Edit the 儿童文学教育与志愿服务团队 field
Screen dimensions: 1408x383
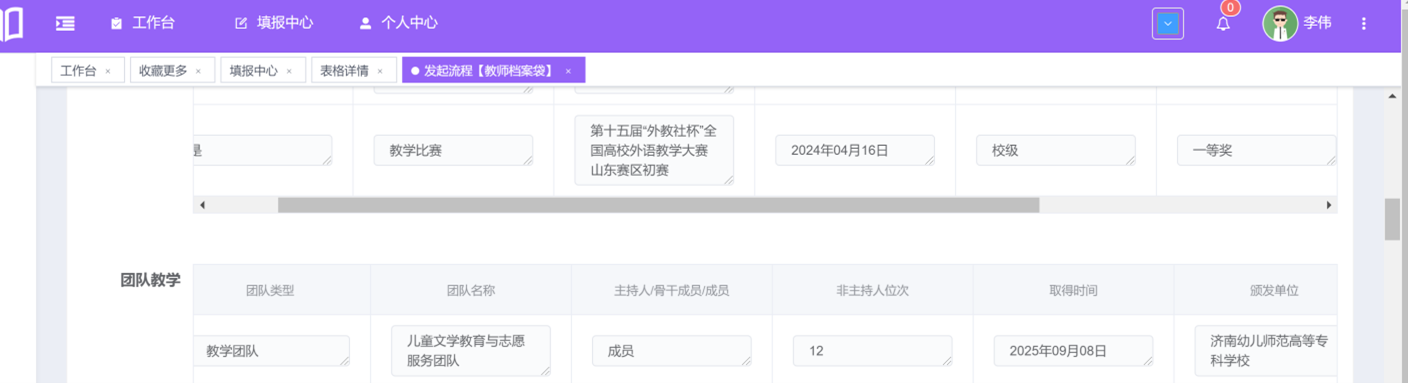point(471,351)
